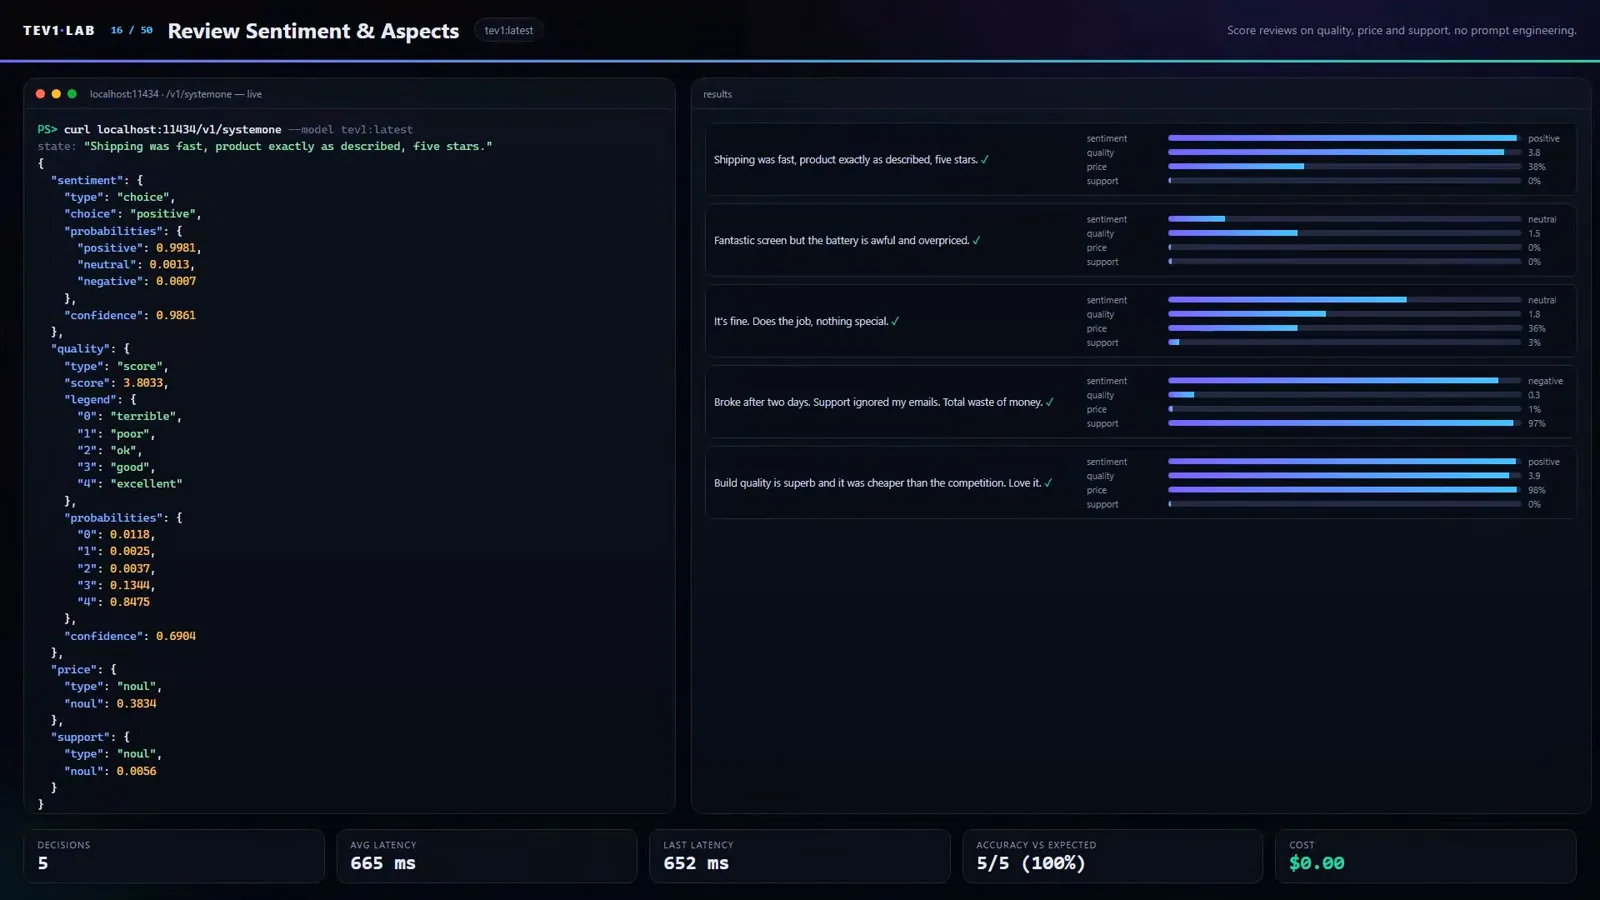
Task: Click the yellow dot in the terminal title bar
Action: pos(56,94)
